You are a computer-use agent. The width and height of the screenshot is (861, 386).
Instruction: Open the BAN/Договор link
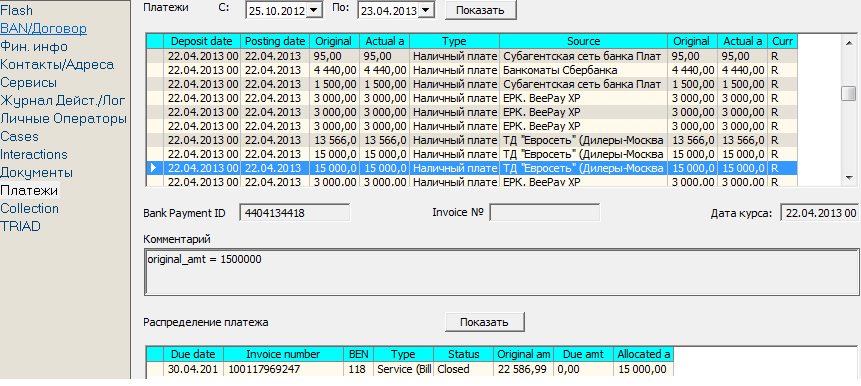[43, 29]
